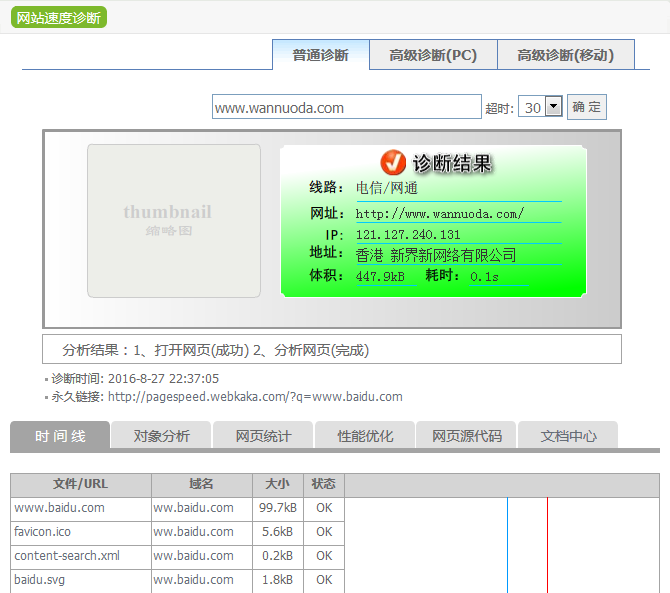Switch to the 网页统计 tab
This screenshot has width=670, height=593.
(263, 436)
